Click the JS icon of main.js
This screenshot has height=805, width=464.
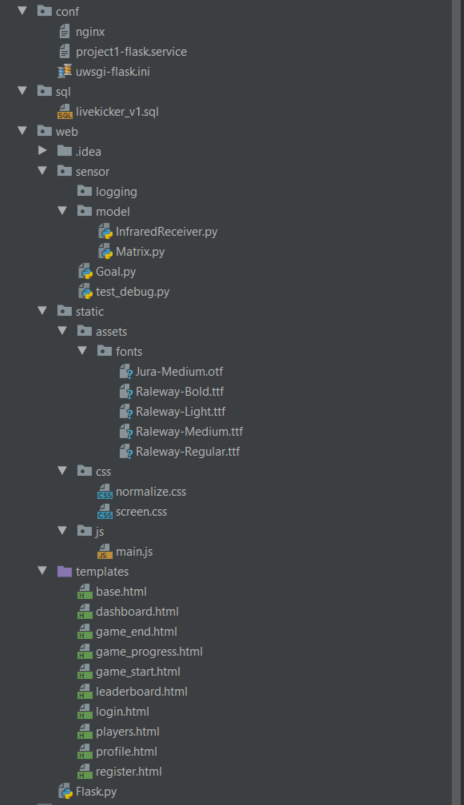(x=105, y=552)
